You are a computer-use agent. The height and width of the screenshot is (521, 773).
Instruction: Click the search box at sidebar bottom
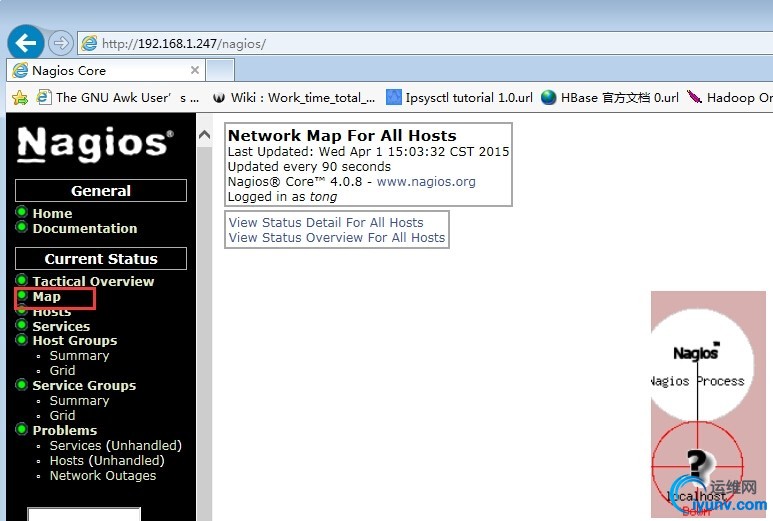(x=84, y=514)
